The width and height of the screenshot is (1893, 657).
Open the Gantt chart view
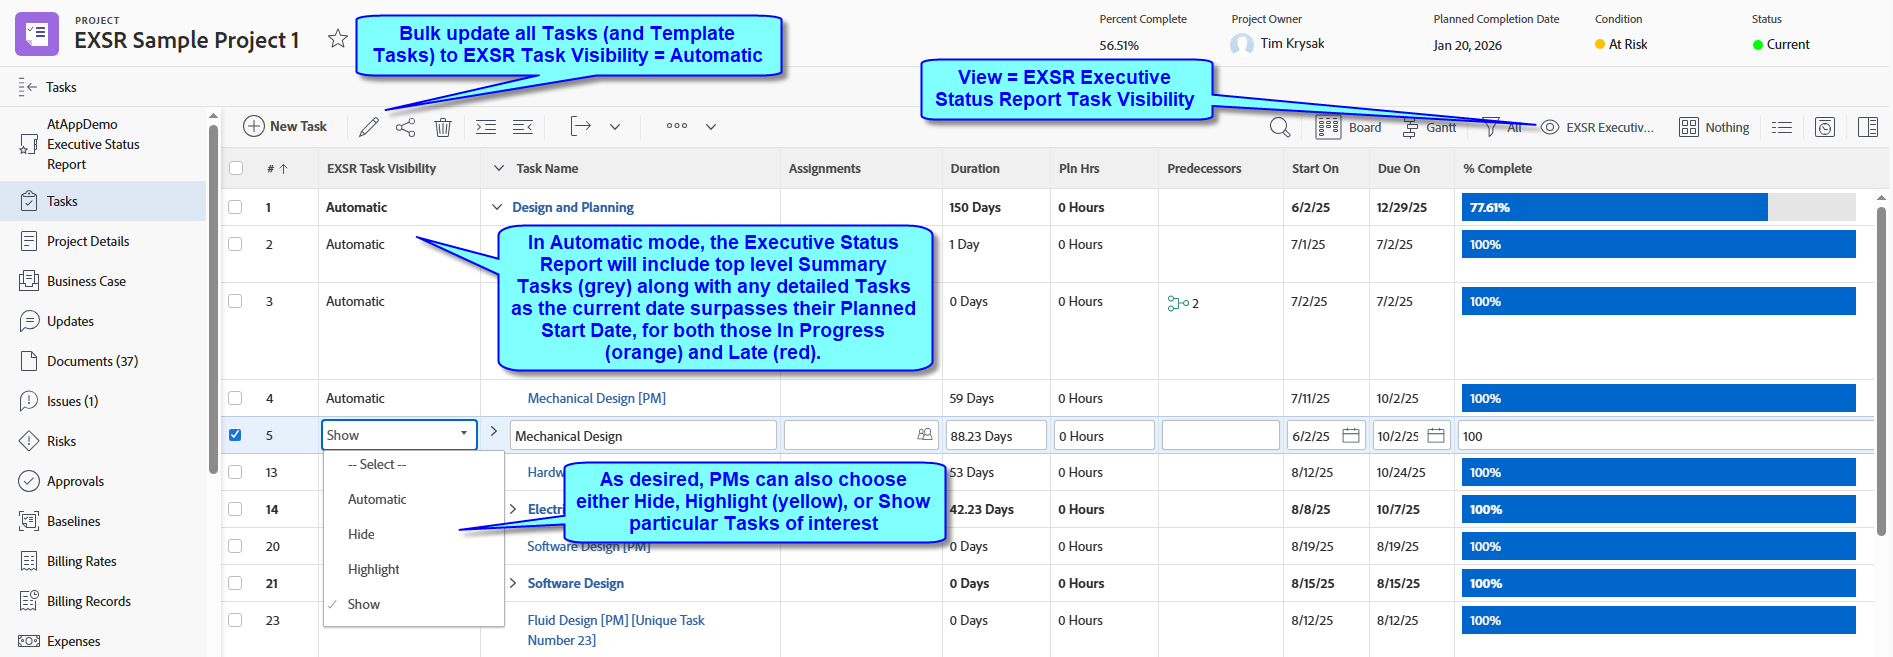(x=1429, y=127)
